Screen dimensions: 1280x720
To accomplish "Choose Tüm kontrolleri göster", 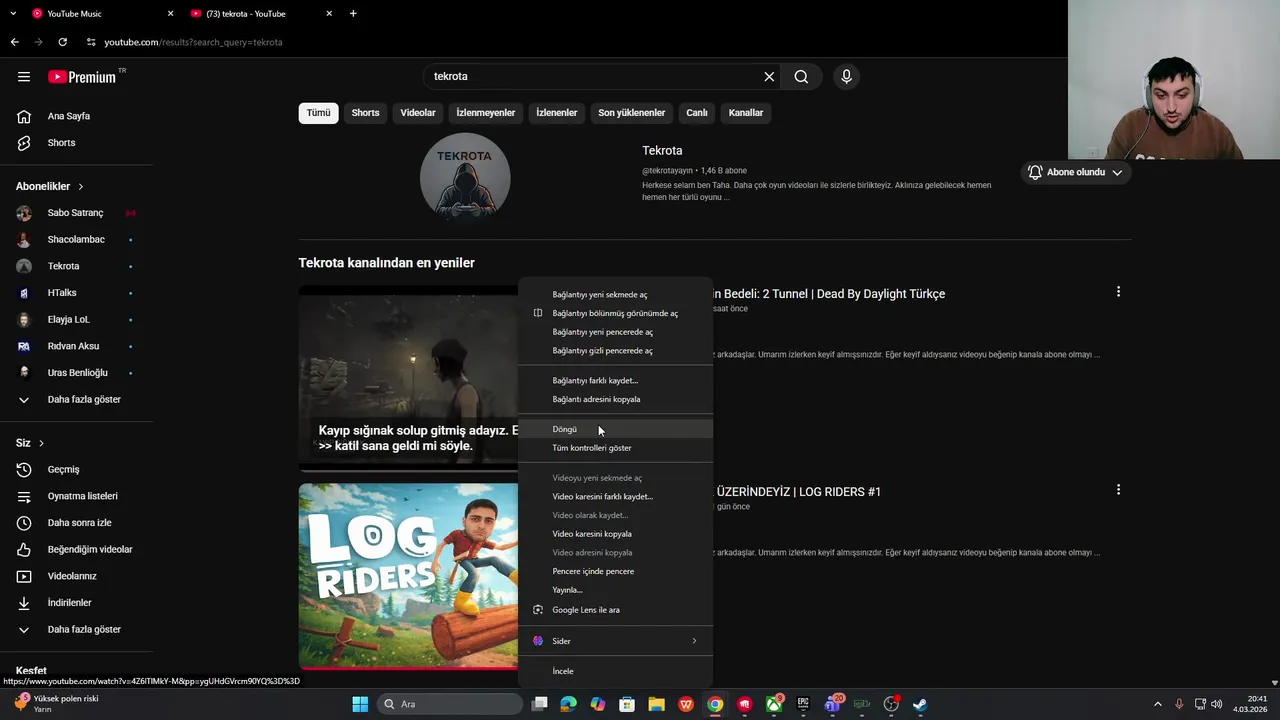I will click(615, 448).
